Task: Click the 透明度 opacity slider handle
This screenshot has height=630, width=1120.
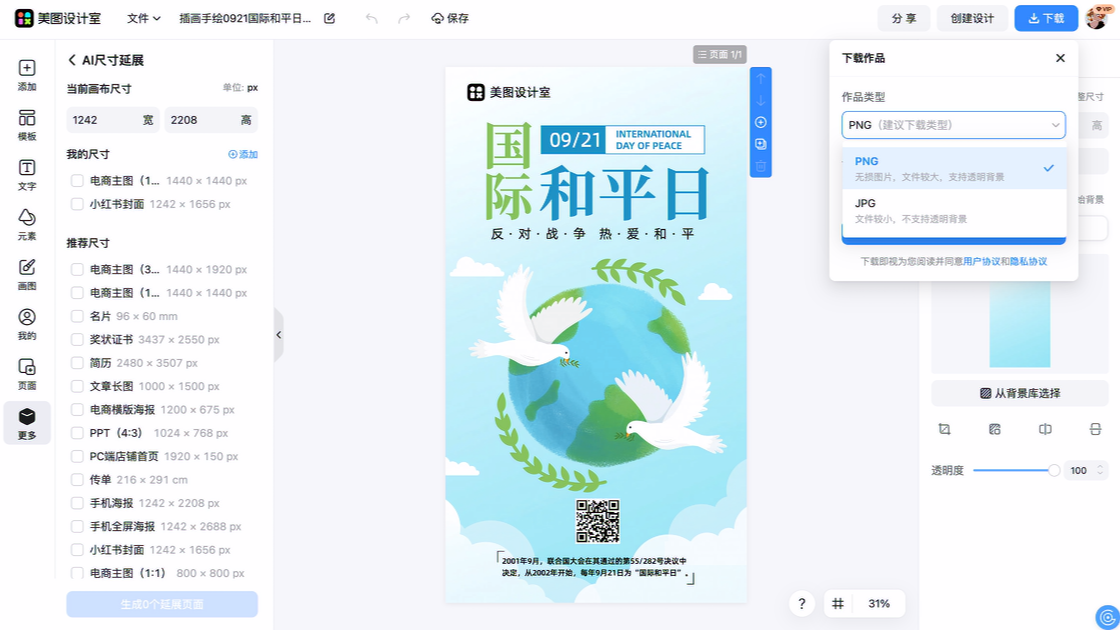Action: (x=1053, y=470)
